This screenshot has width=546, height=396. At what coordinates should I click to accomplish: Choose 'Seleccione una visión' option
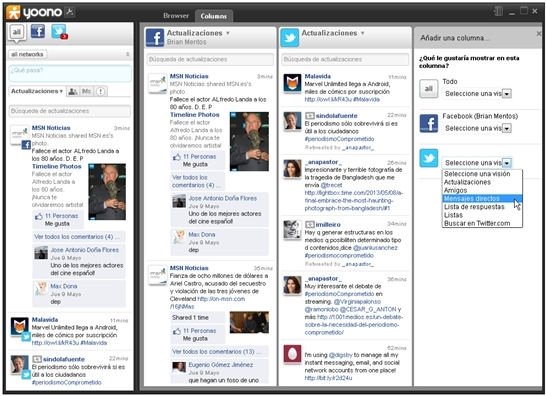click(x=482, y=174)
